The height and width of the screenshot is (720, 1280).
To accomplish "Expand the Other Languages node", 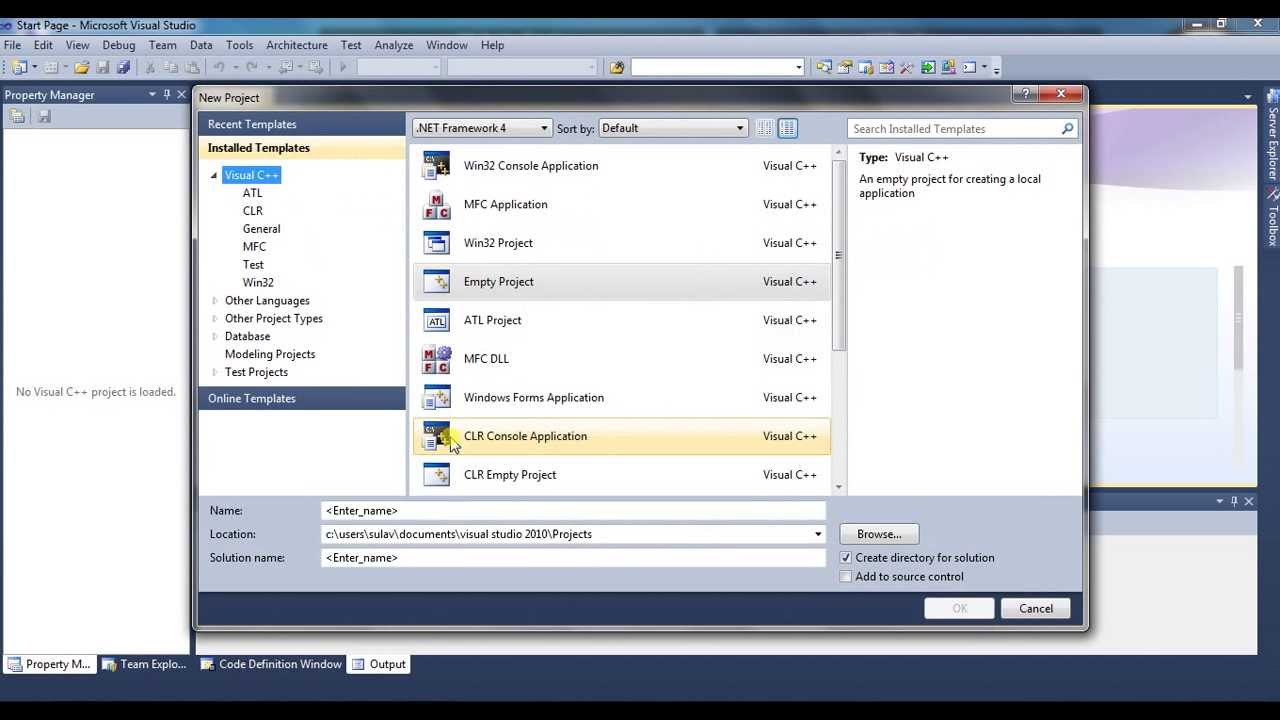I will coord(214,301).
